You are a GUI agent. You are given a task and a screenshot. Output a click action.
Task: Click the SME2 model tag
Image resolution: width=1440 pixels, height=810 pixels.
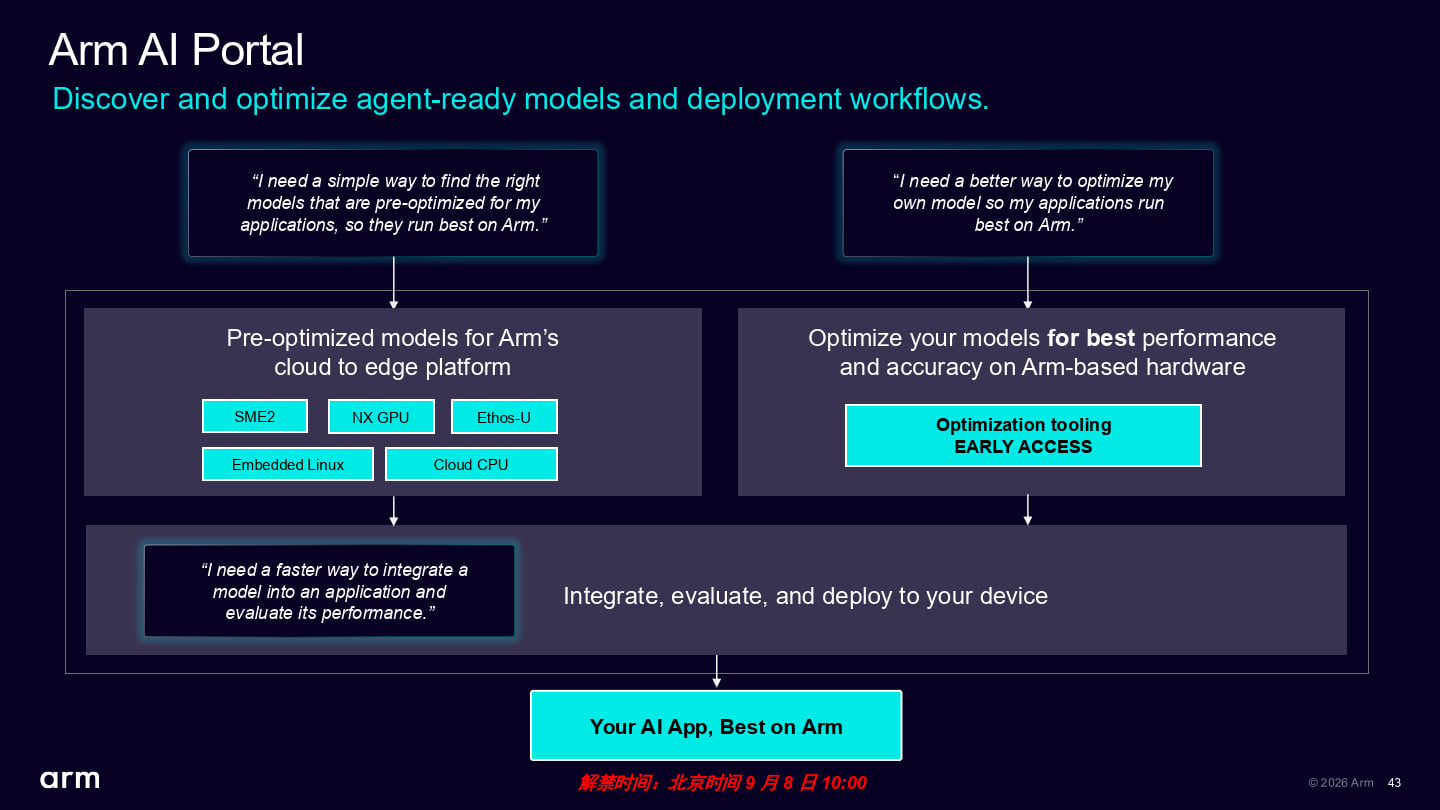coord(255,417)
